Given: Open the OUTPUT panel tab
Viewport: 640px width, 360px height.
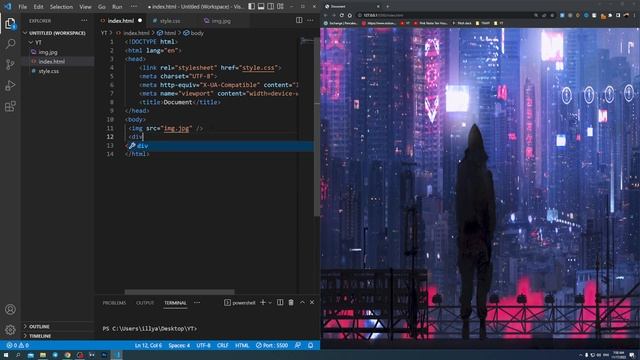Looking at the screenshot, I should 145,303.
